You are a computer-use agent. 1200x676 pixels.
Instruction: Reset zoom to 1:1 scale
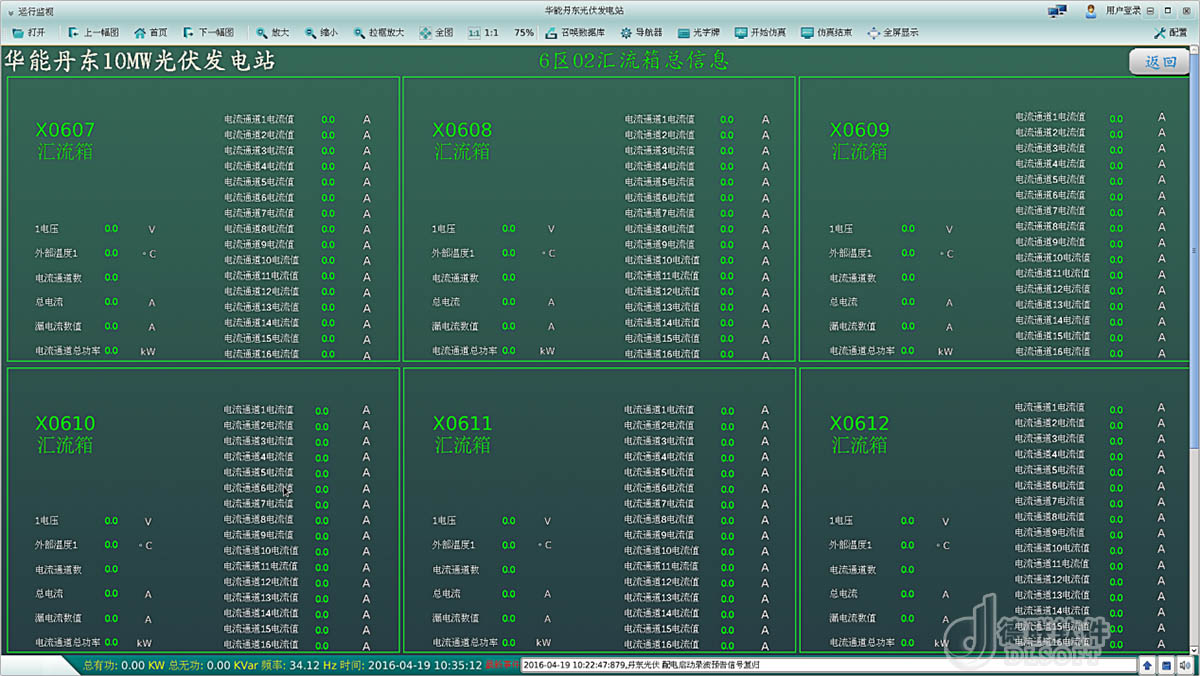pyautogui.click(x=484, y=33)
